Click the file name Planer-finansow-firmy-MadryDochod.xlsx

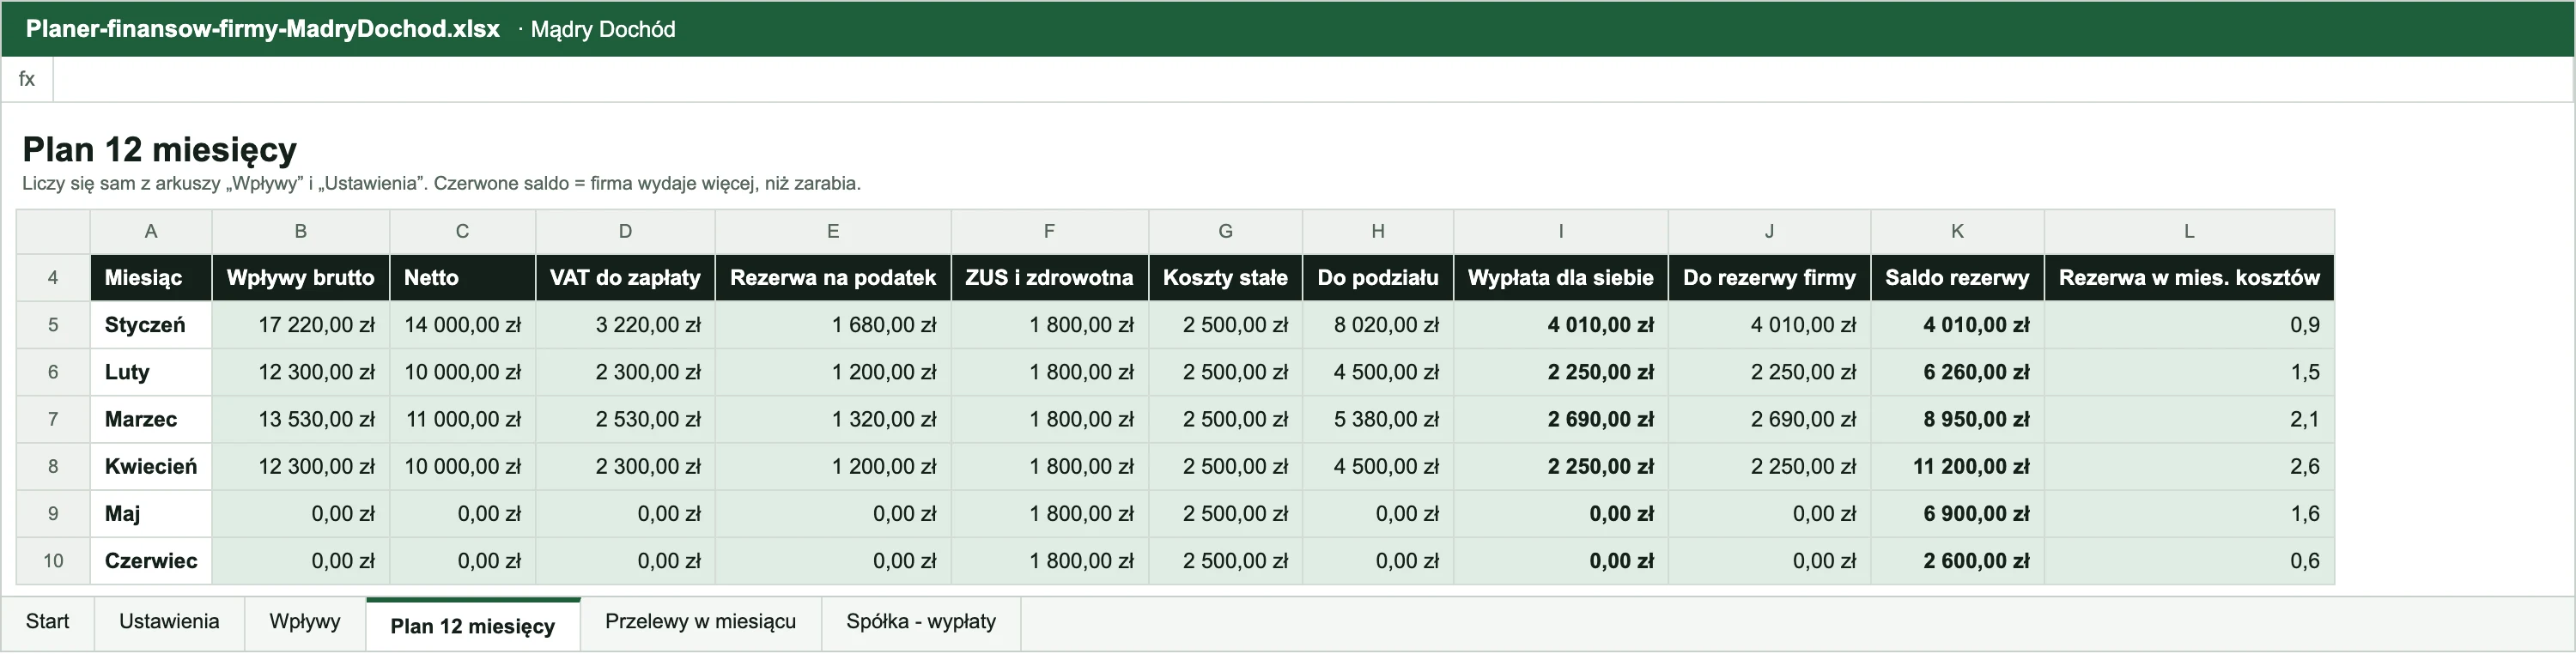tap(263, 29)
